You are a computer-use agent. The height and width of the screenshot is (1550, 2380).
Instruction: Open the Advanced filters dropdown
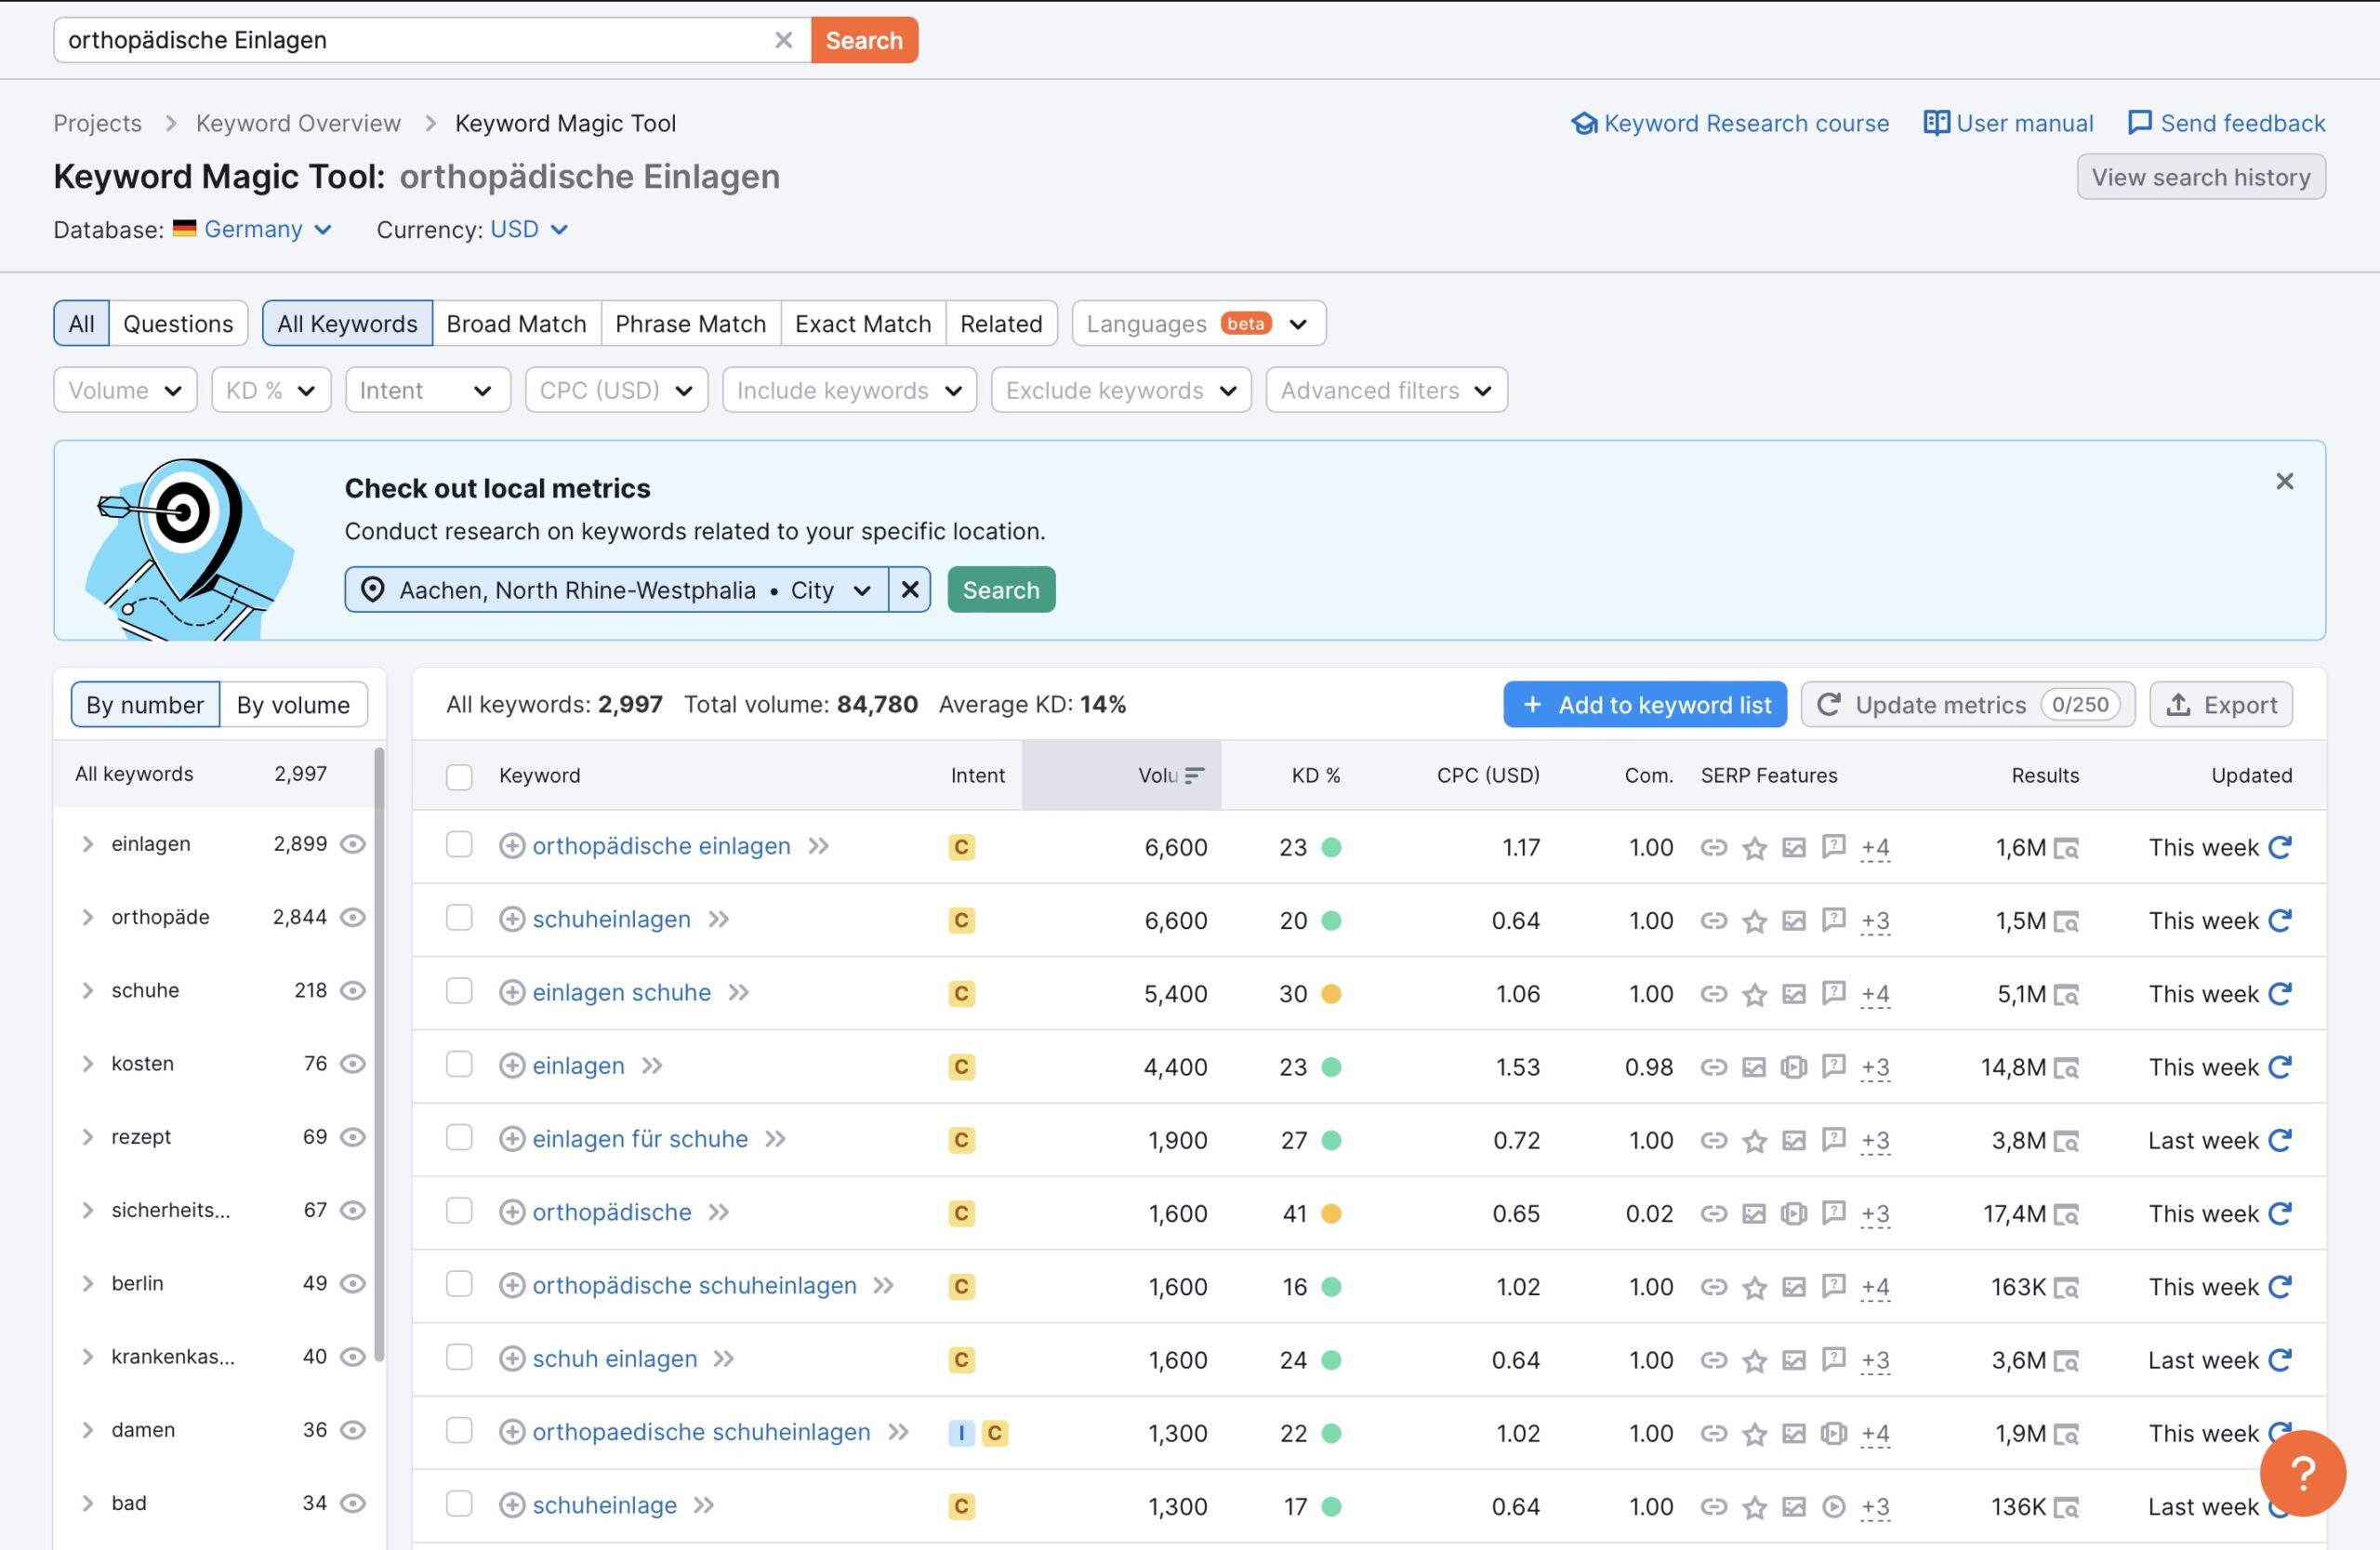pos(1387,390)
